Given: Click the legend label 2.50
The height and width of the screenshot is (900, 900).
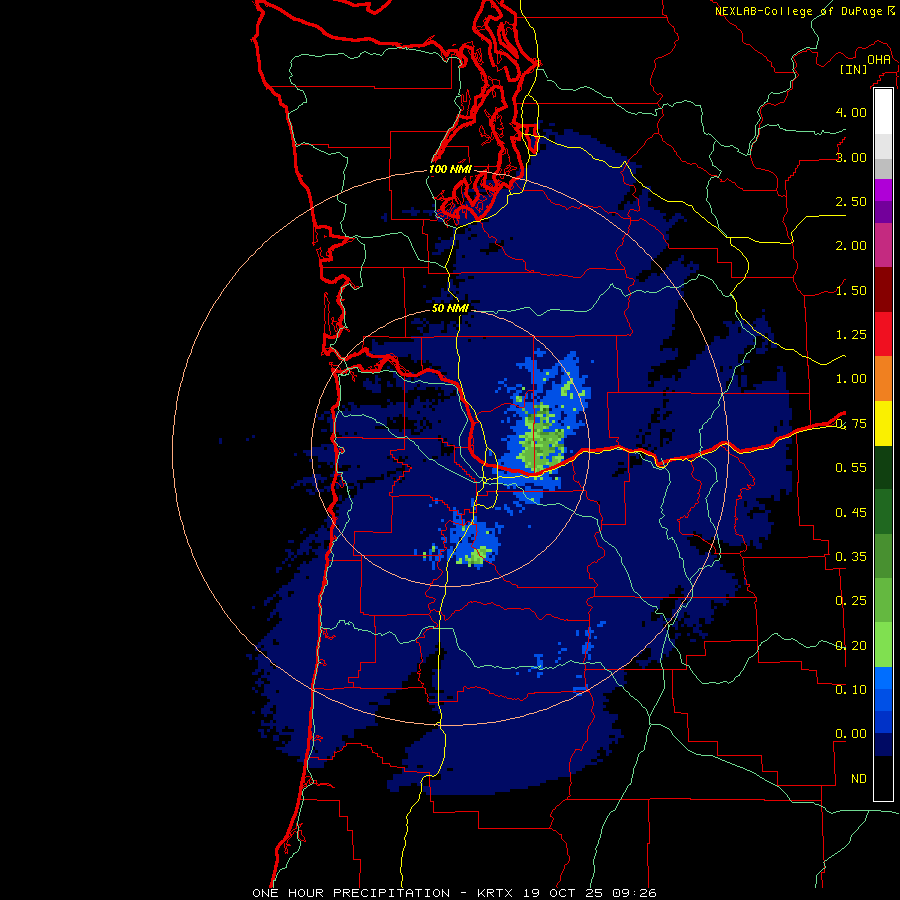Looking at the screenshot, I should click(851, 201).
